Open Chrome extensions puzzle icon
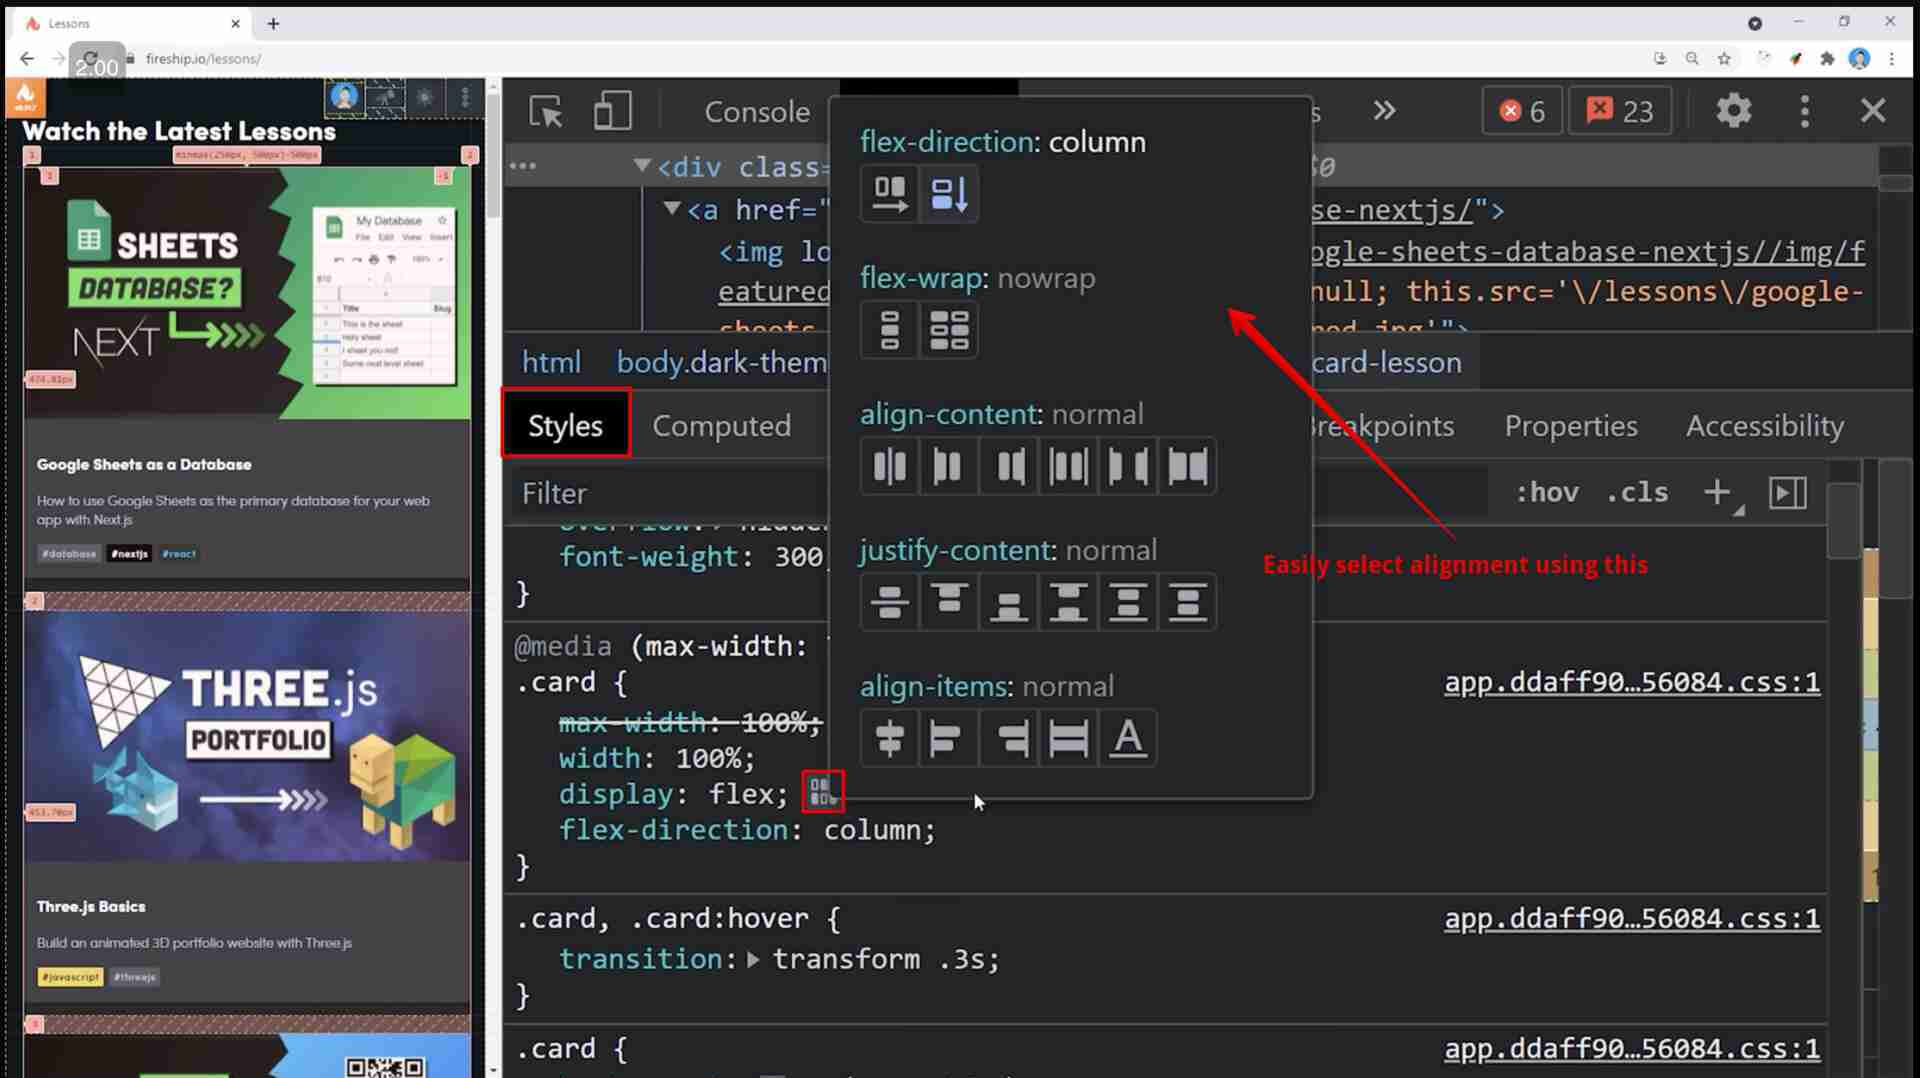The height and width of the screenshot is (1078, 1920). point(1827,59)
